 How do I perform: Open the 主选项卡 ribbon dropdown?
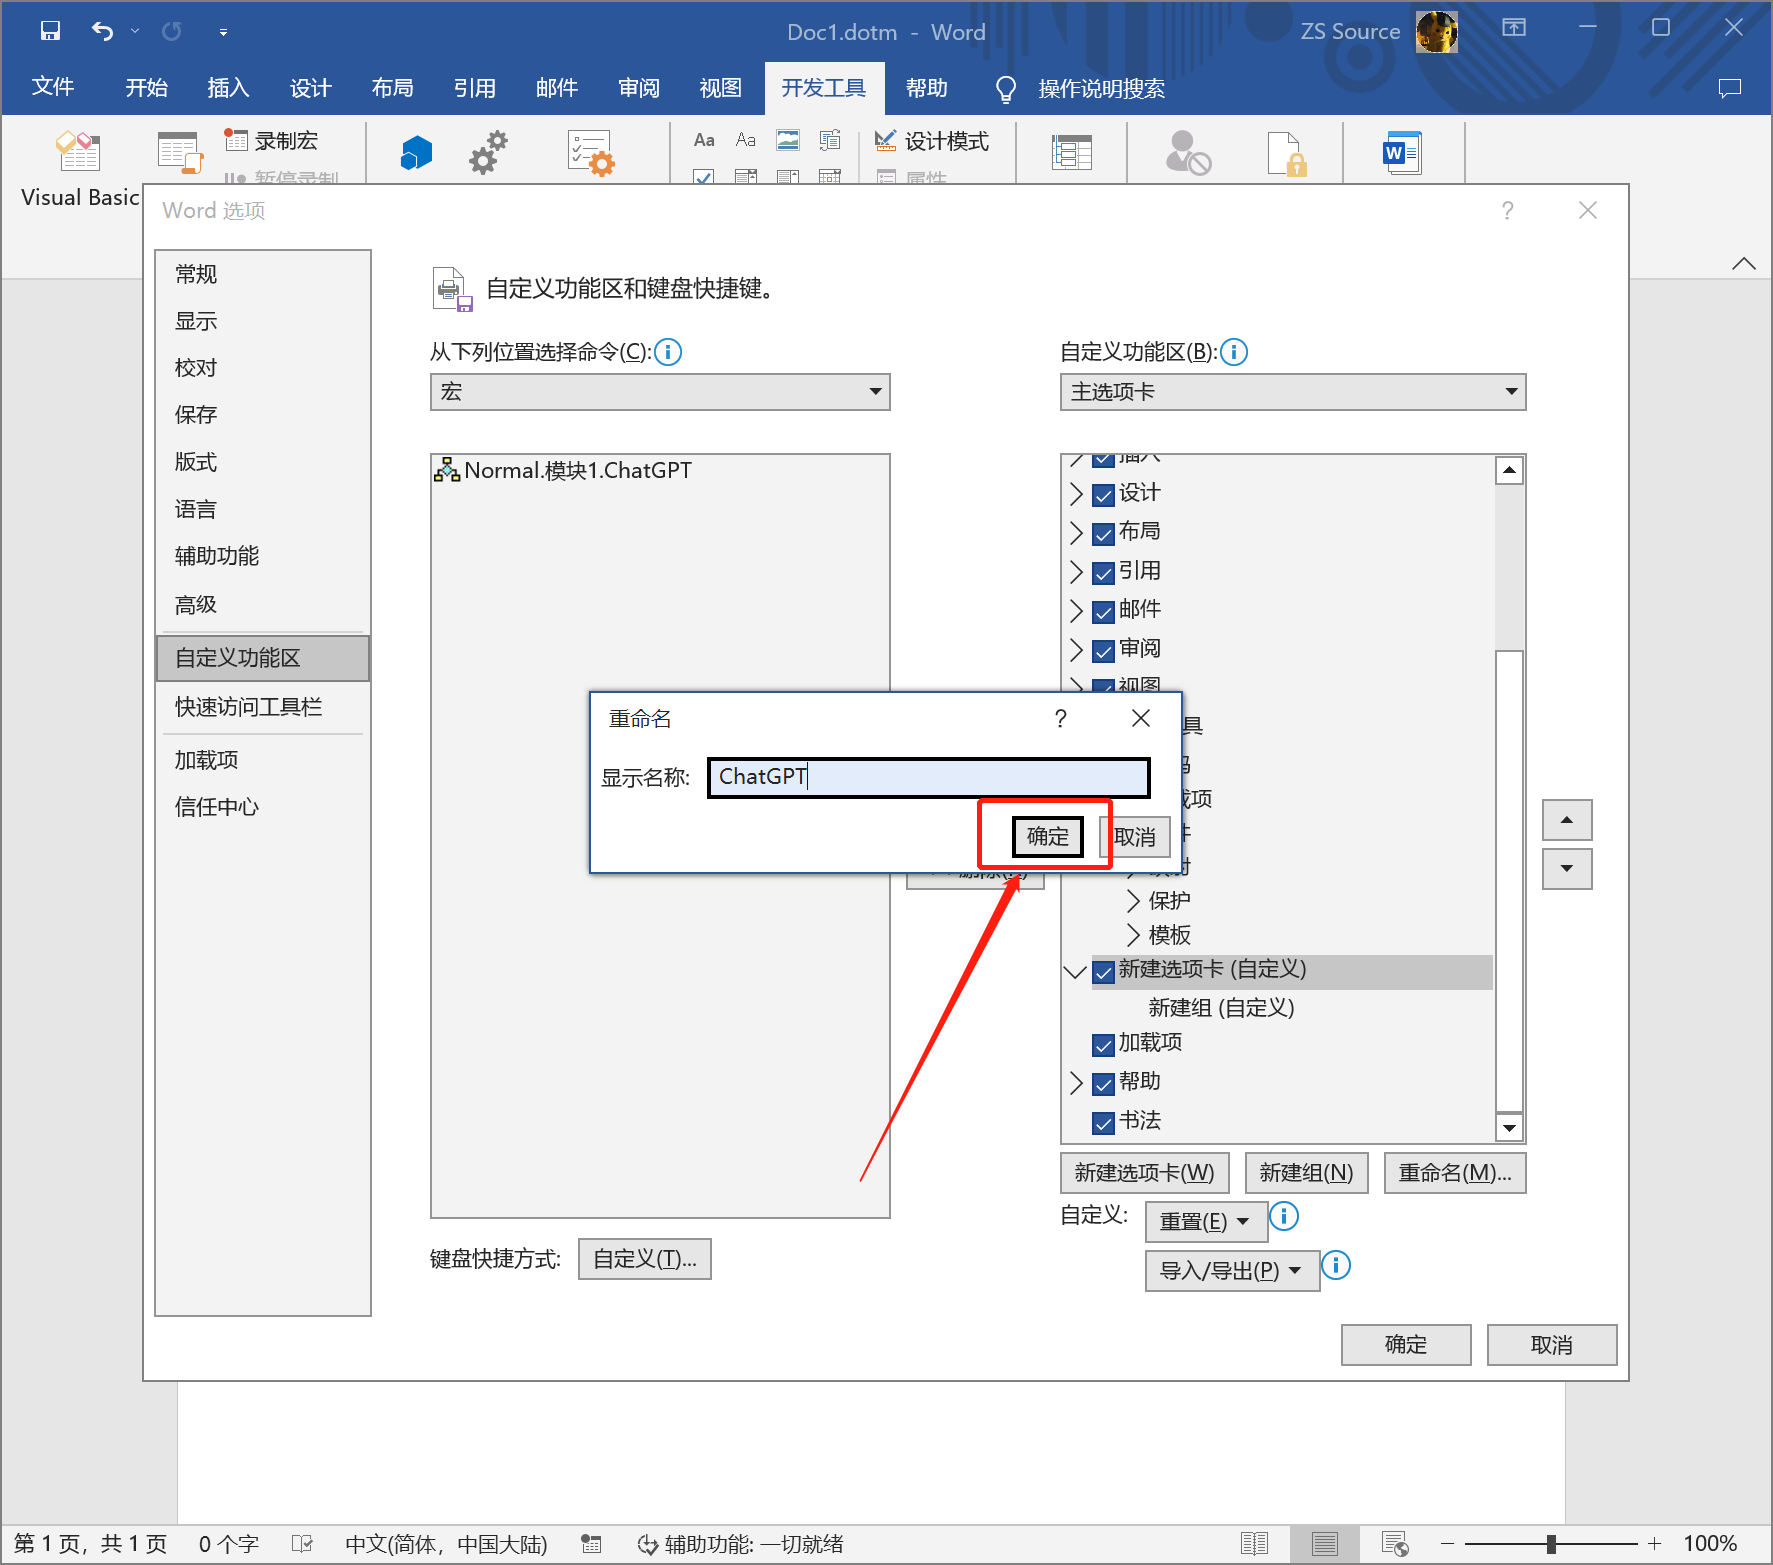coord(1292,392)
